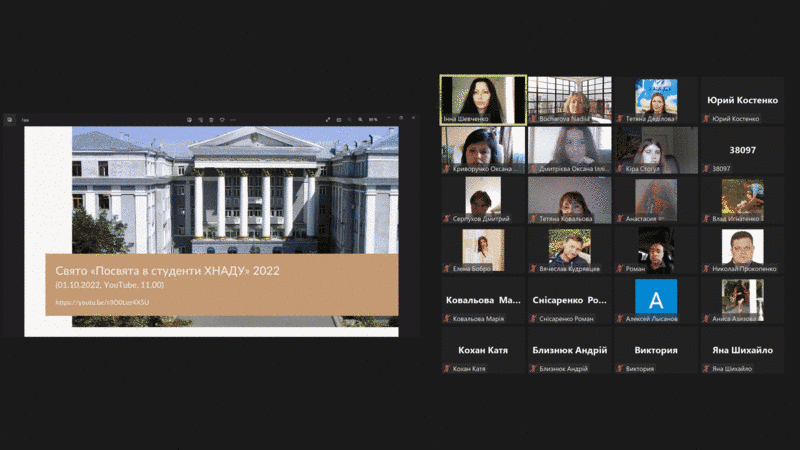This screenshot has width=800, height=450.
Task: Click the youtu.be link on the slide
Action: click(102, 301)
